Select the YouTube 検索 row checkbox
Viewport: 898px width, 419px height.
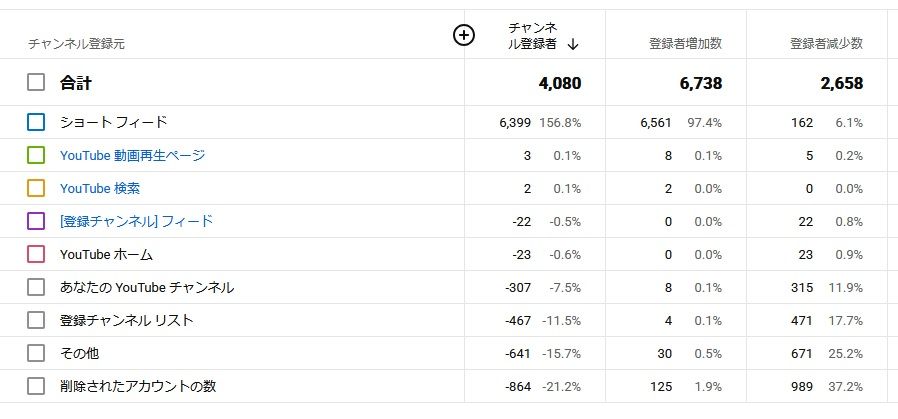[36, 188]
